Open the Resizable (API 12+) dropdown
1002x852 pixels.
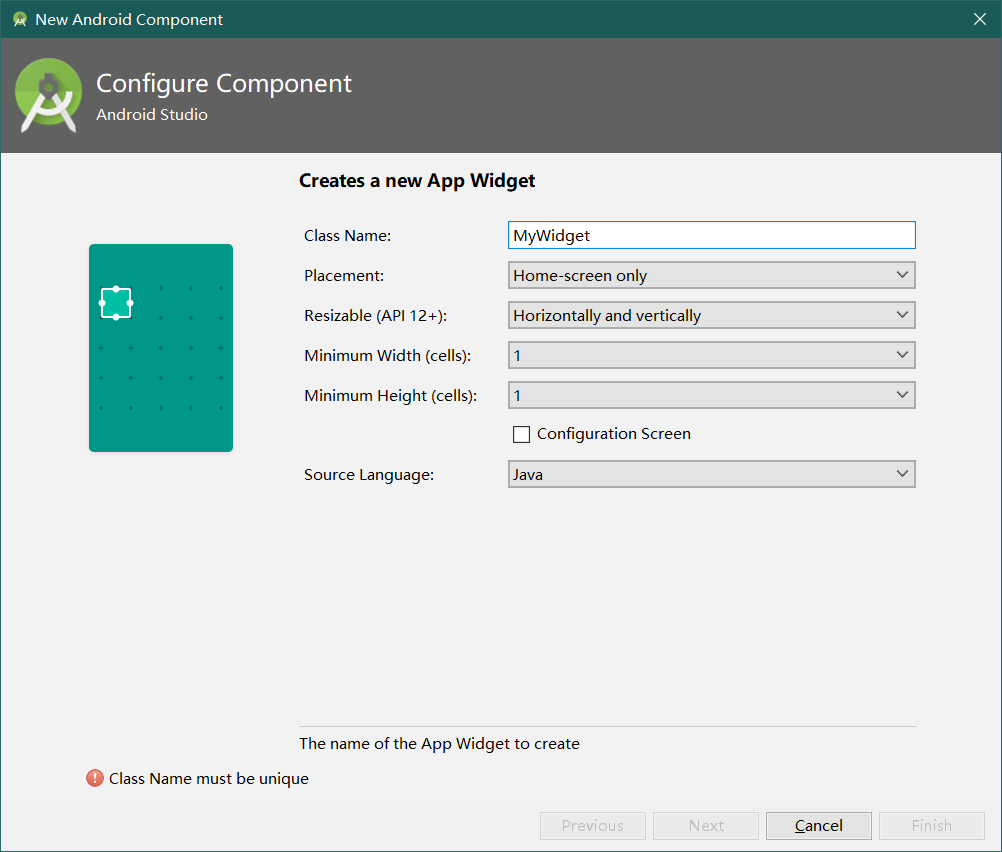tap(711, 315)
